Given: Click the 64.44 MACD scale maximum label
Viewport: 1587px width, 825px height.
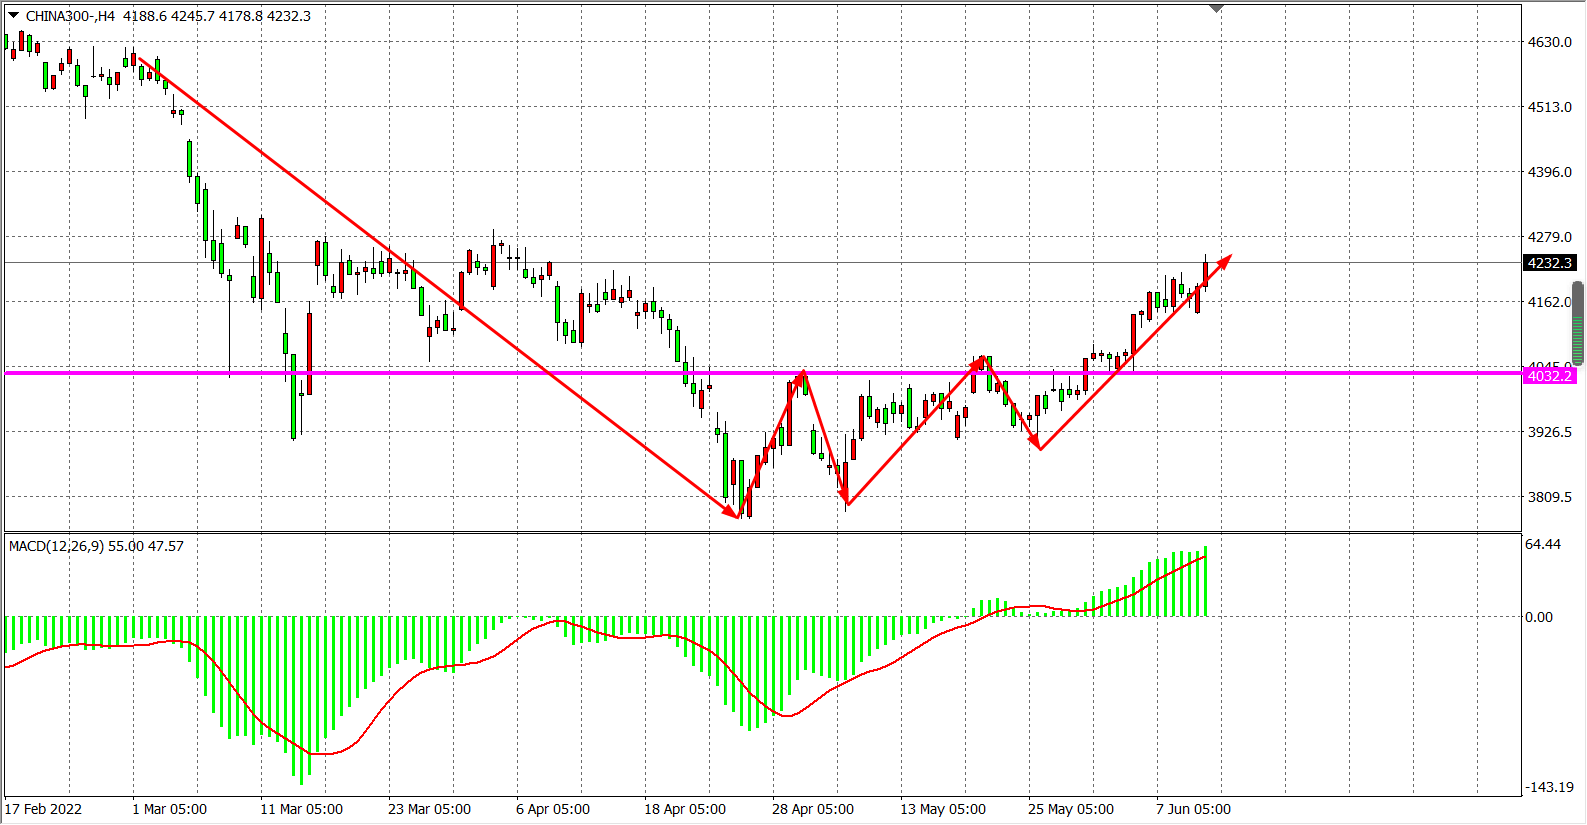Looking at the screenshot, I should pos(1543,544).
